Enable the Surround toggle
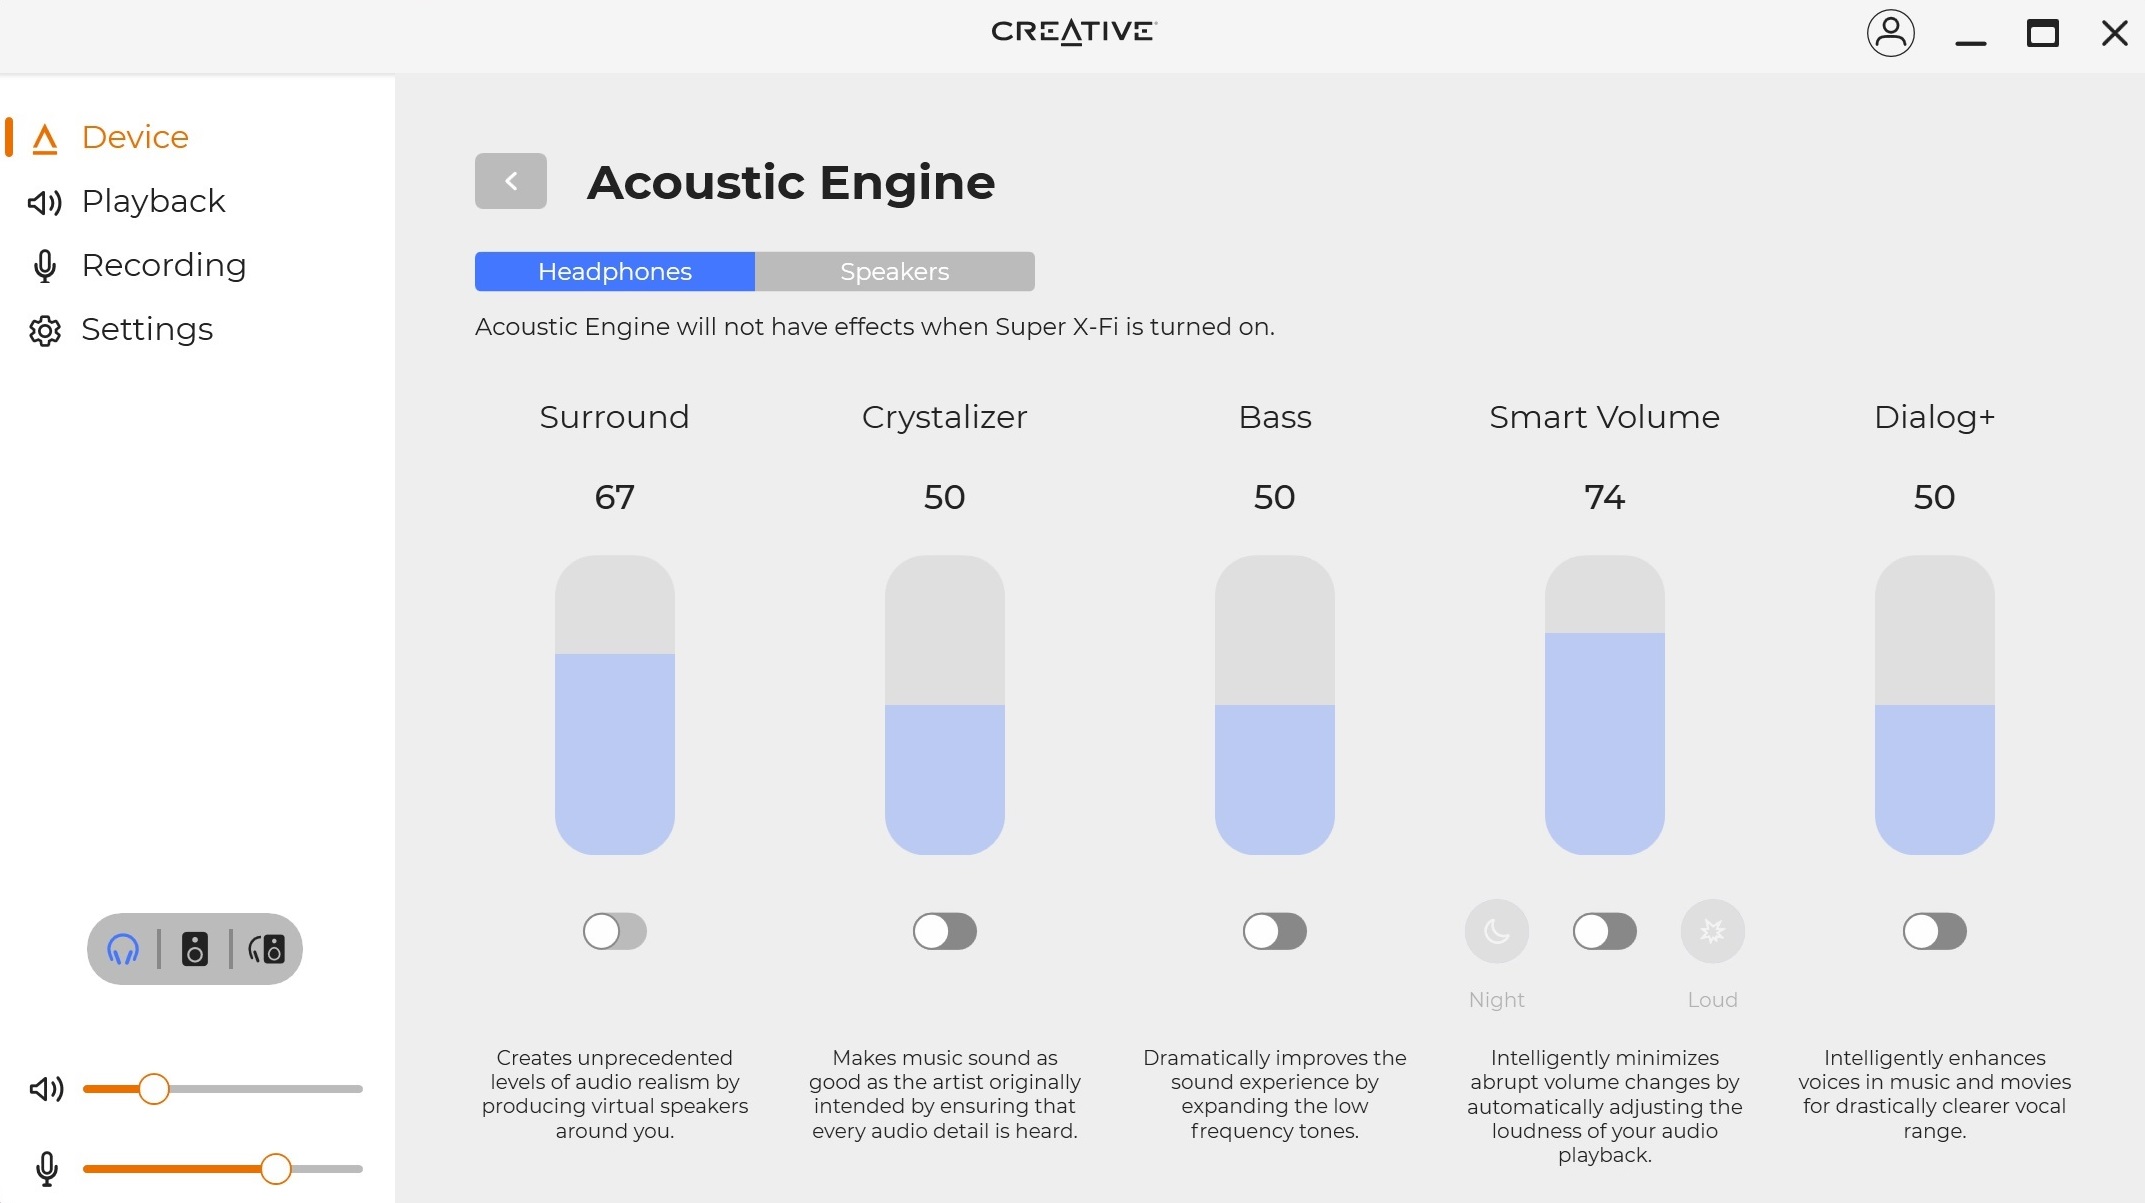 pyautogui.click(x=614, y=931)
